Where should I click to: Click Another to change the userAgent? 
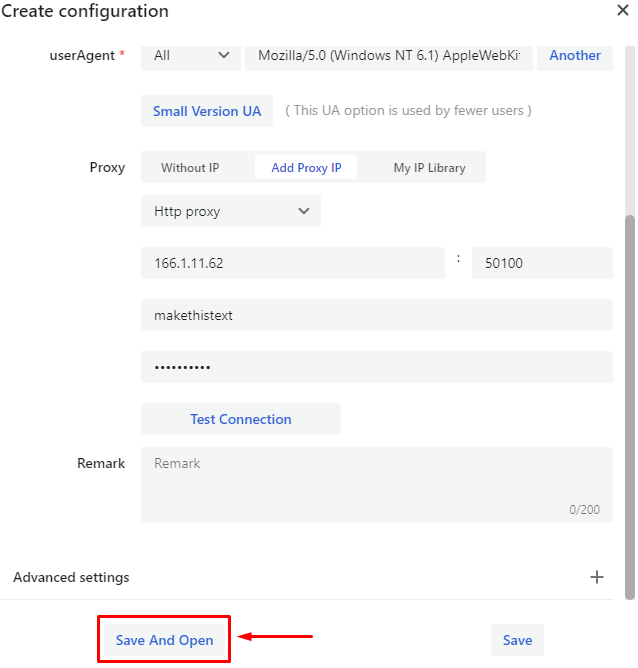click(x=575, y=55)
